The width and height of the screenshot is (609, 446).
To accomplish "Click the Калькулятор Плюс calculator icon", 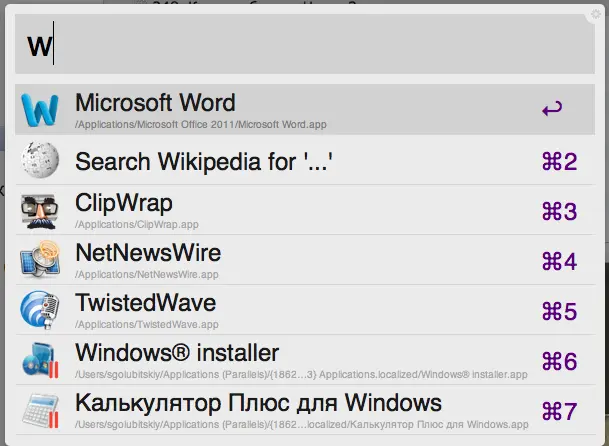I will 41,410.
